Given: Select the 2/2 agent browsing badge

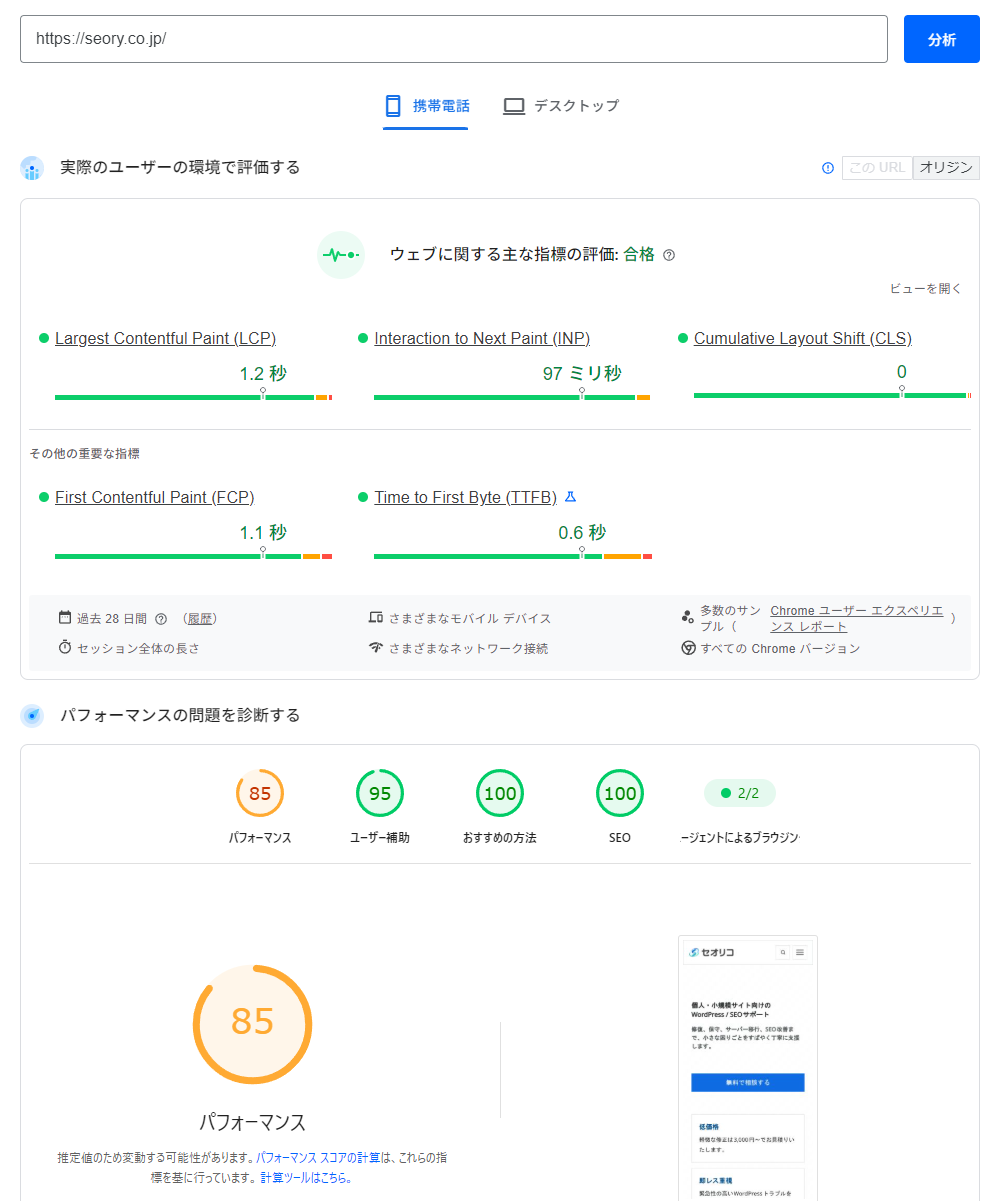Looking at the screenshot, I should [740, 794].
